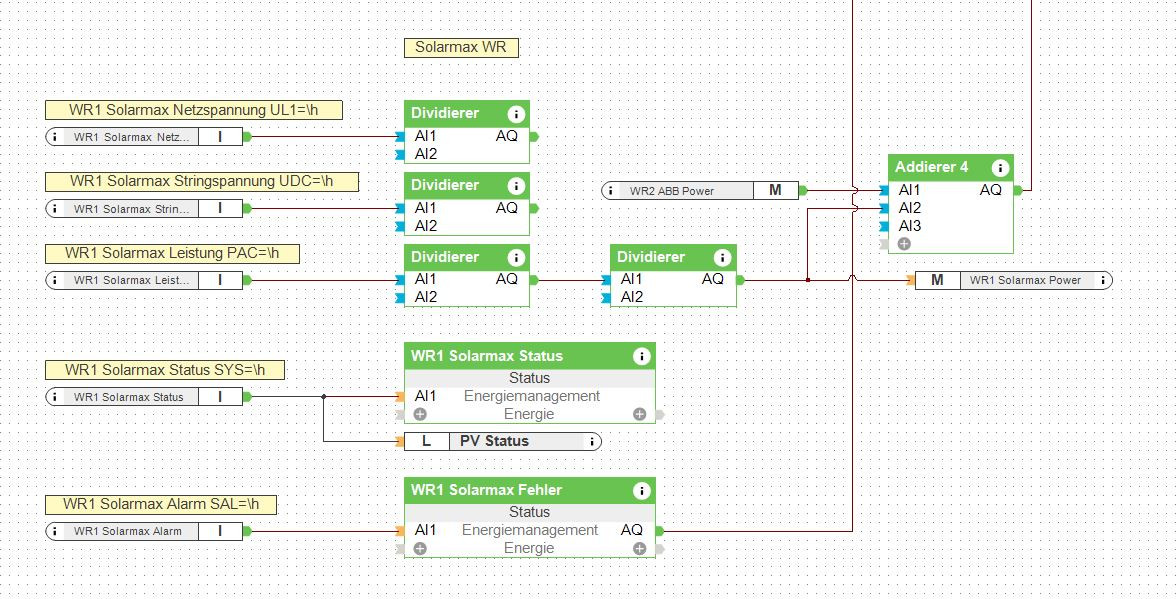Click Energie row in WR1 Solarmax Fehler block

pos(529,548)
